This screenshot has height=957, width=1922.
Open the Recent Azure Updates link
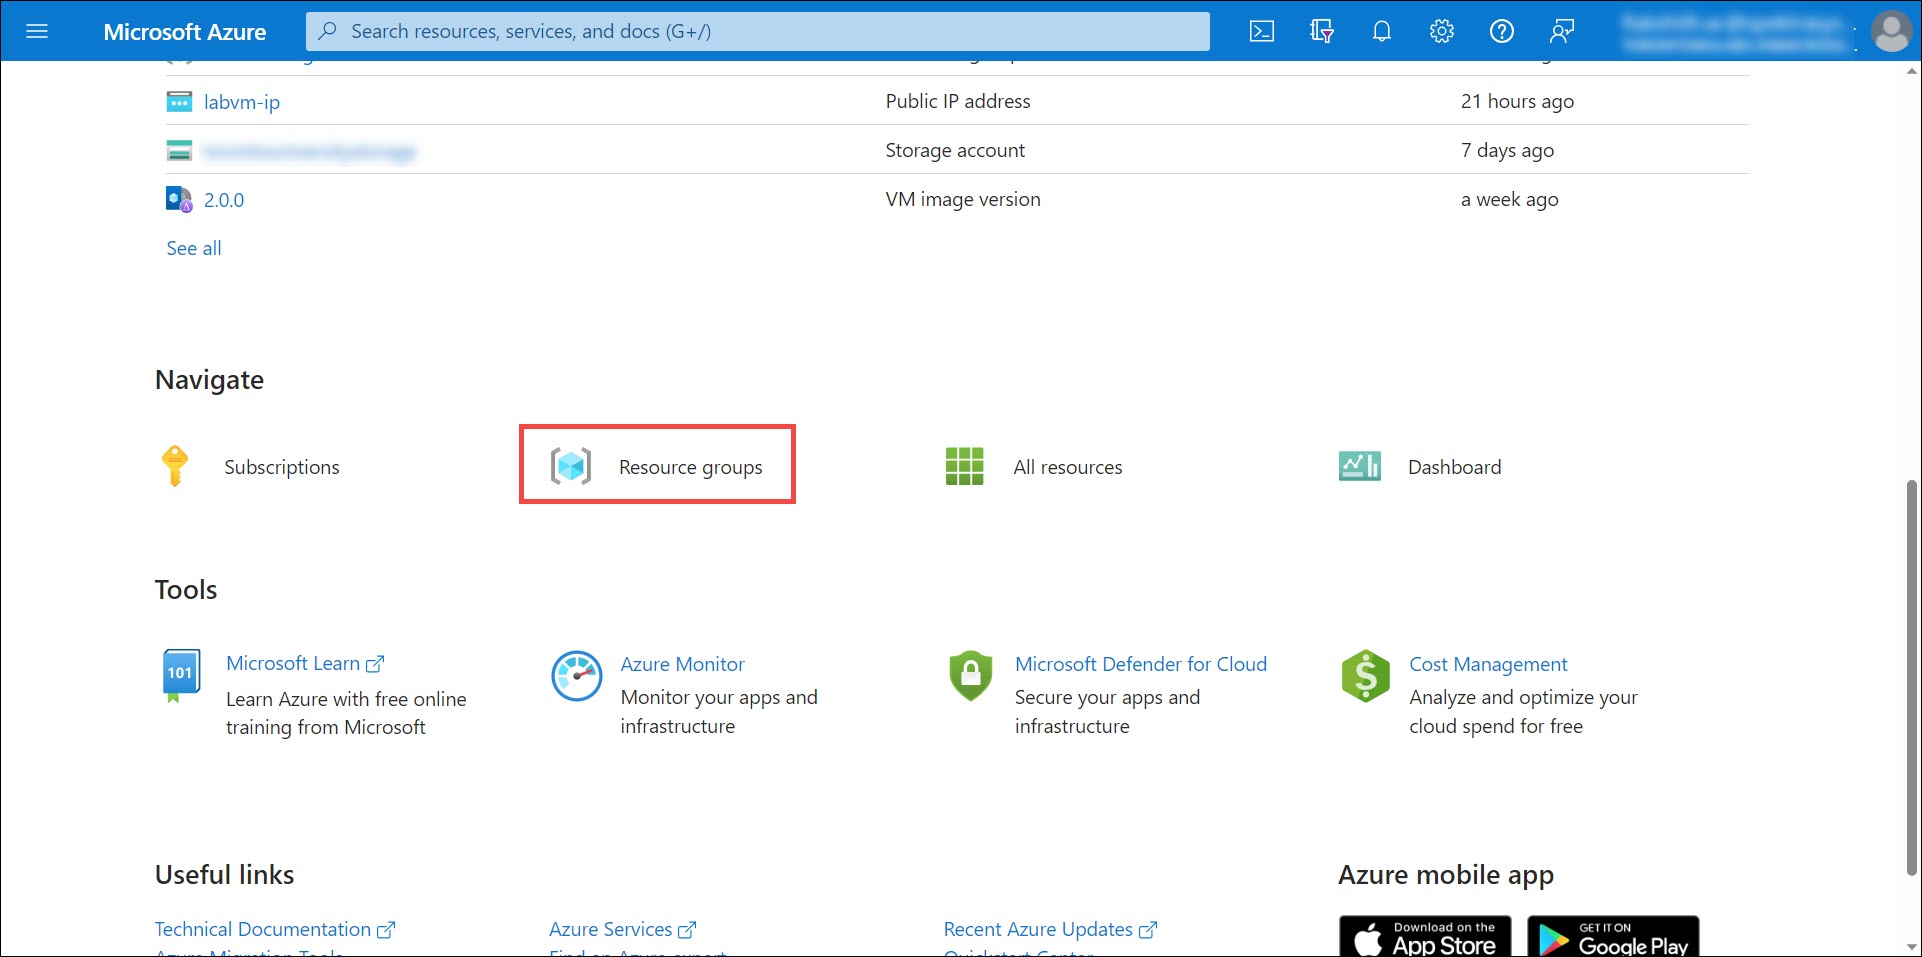pos(1039,930)
